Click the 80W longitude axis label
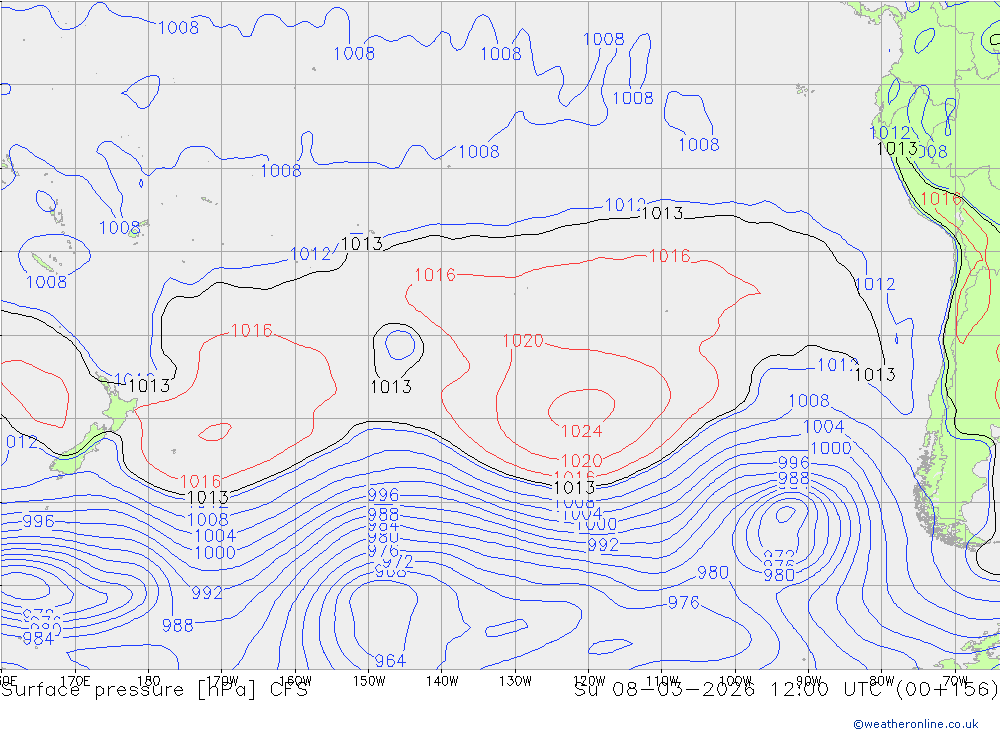Viewport: 1000px width, 733px height. (882, 681)
